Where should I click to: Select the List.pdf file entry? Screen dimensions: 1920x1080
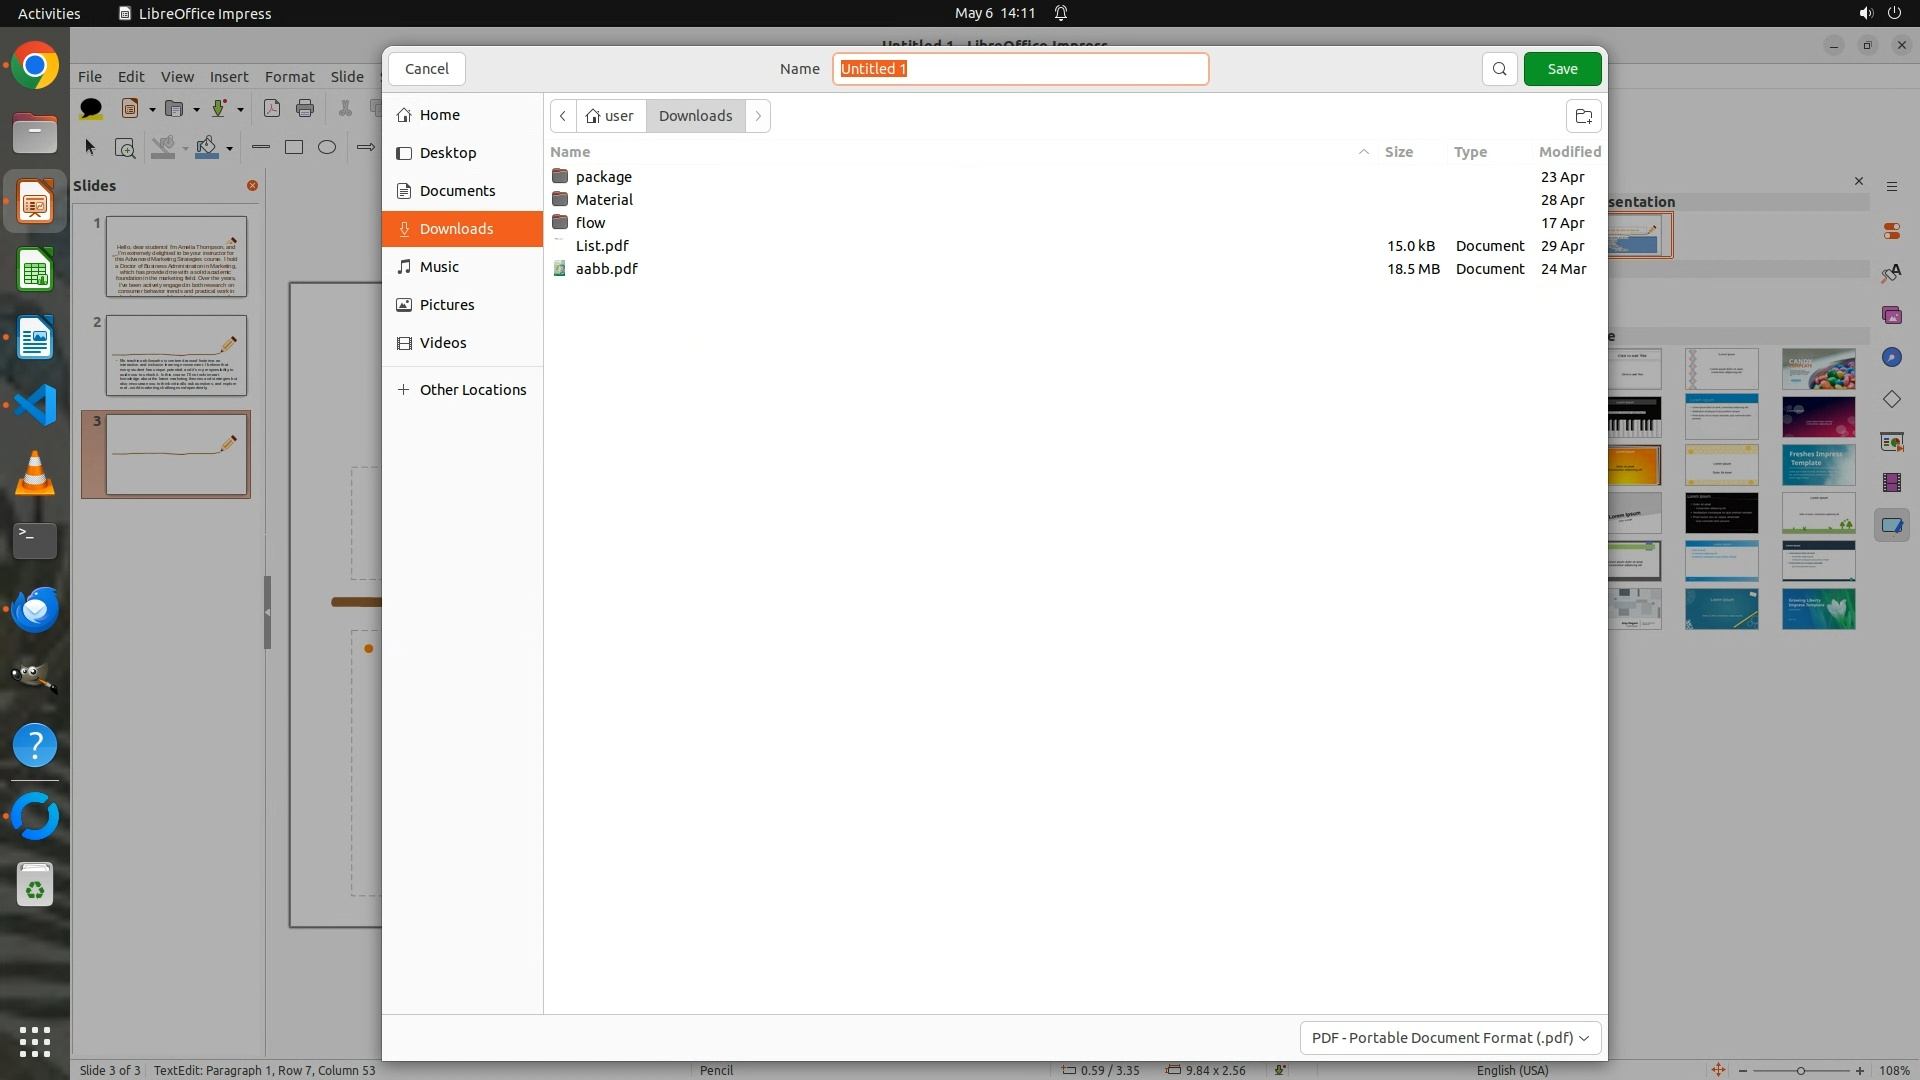coord(602,246)
